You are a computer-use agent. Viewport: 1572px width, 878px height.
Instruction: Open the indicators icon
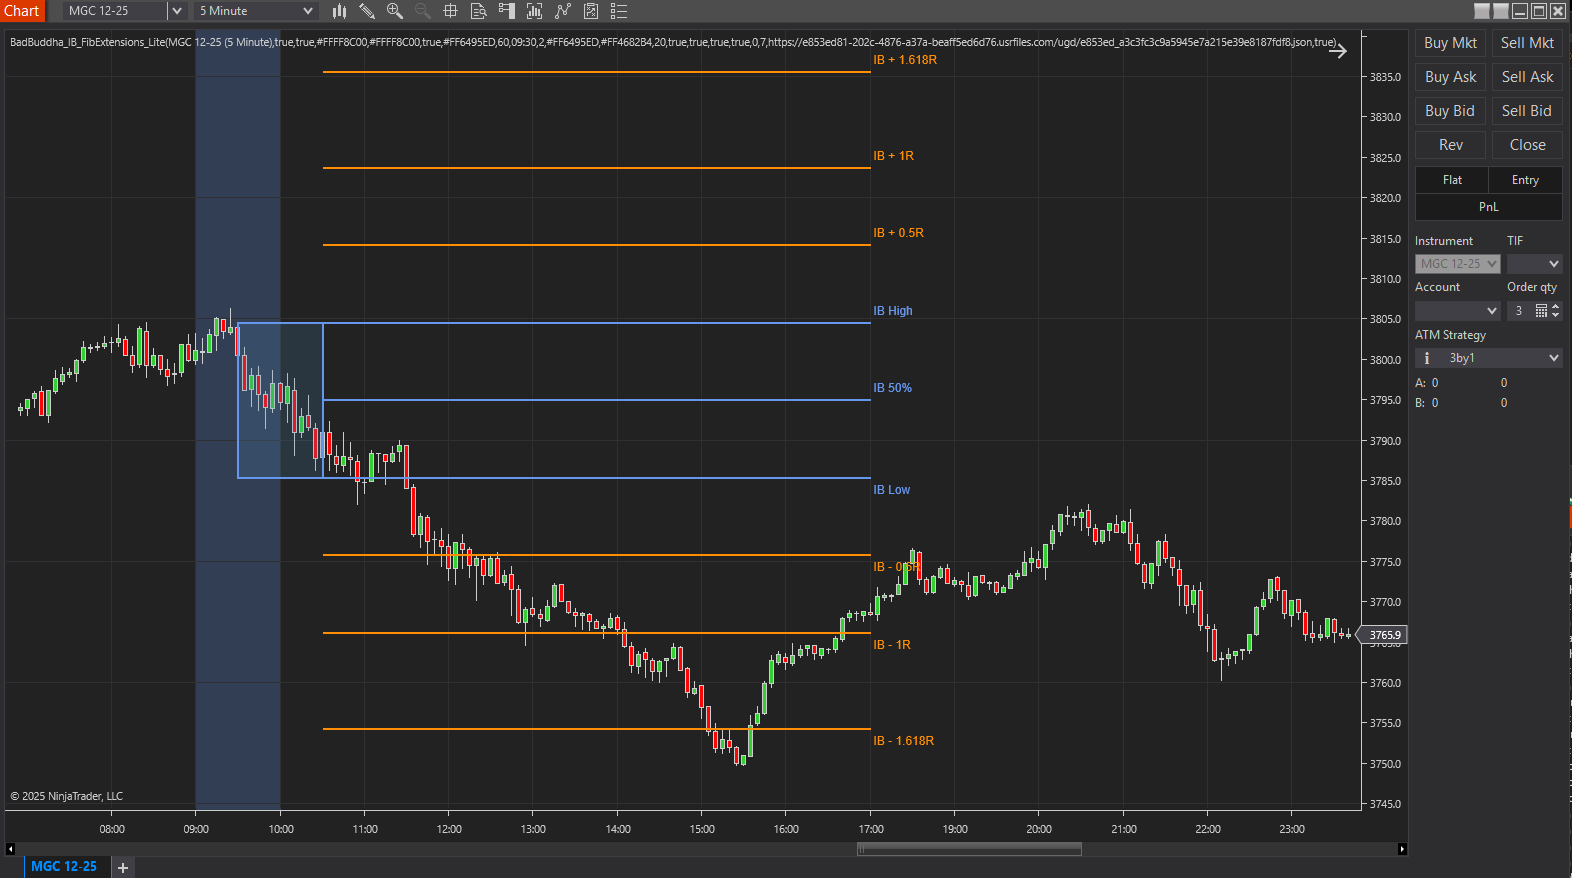563,11
